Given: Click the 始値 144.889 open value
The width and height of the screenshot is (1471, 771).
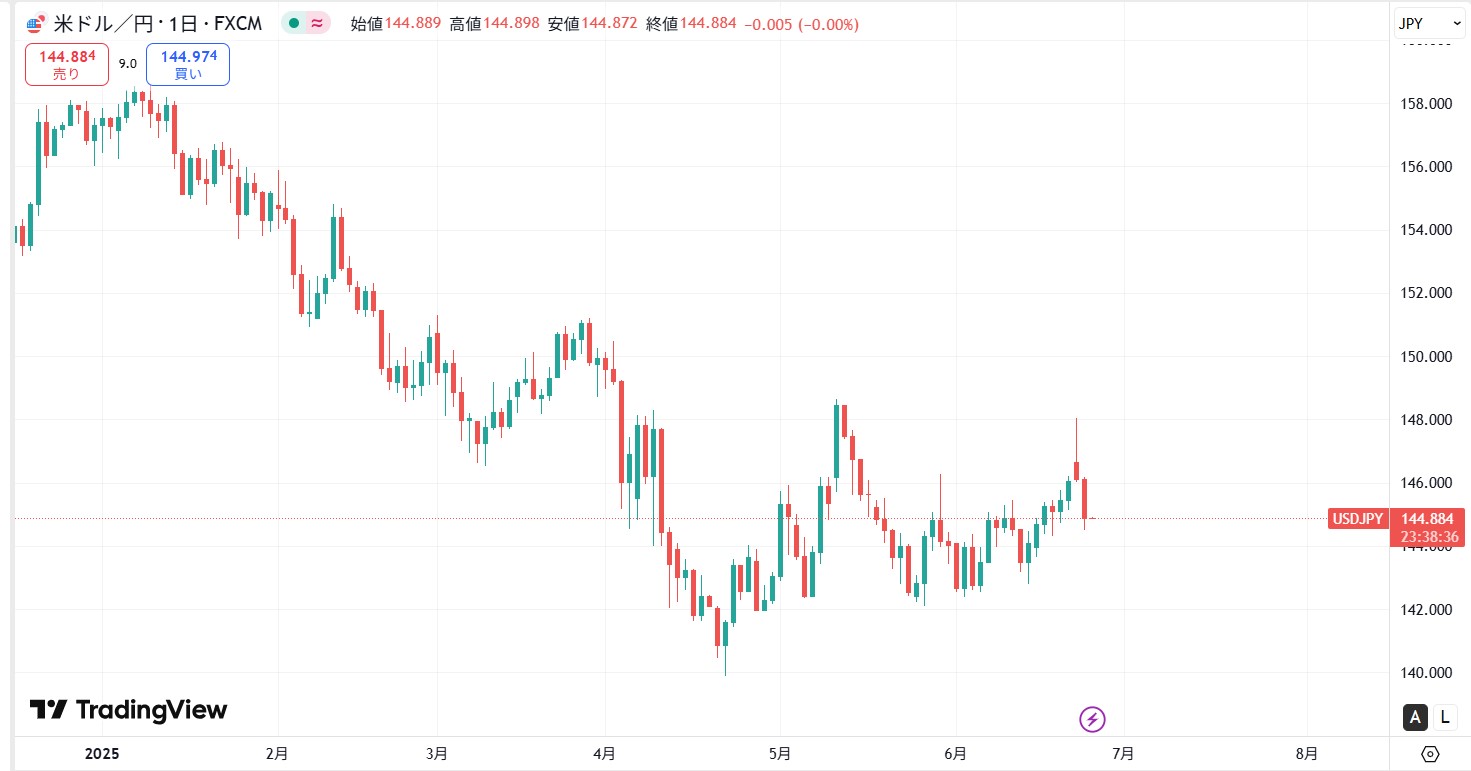Looking at the screenshot, I should (x=396, y=24).
